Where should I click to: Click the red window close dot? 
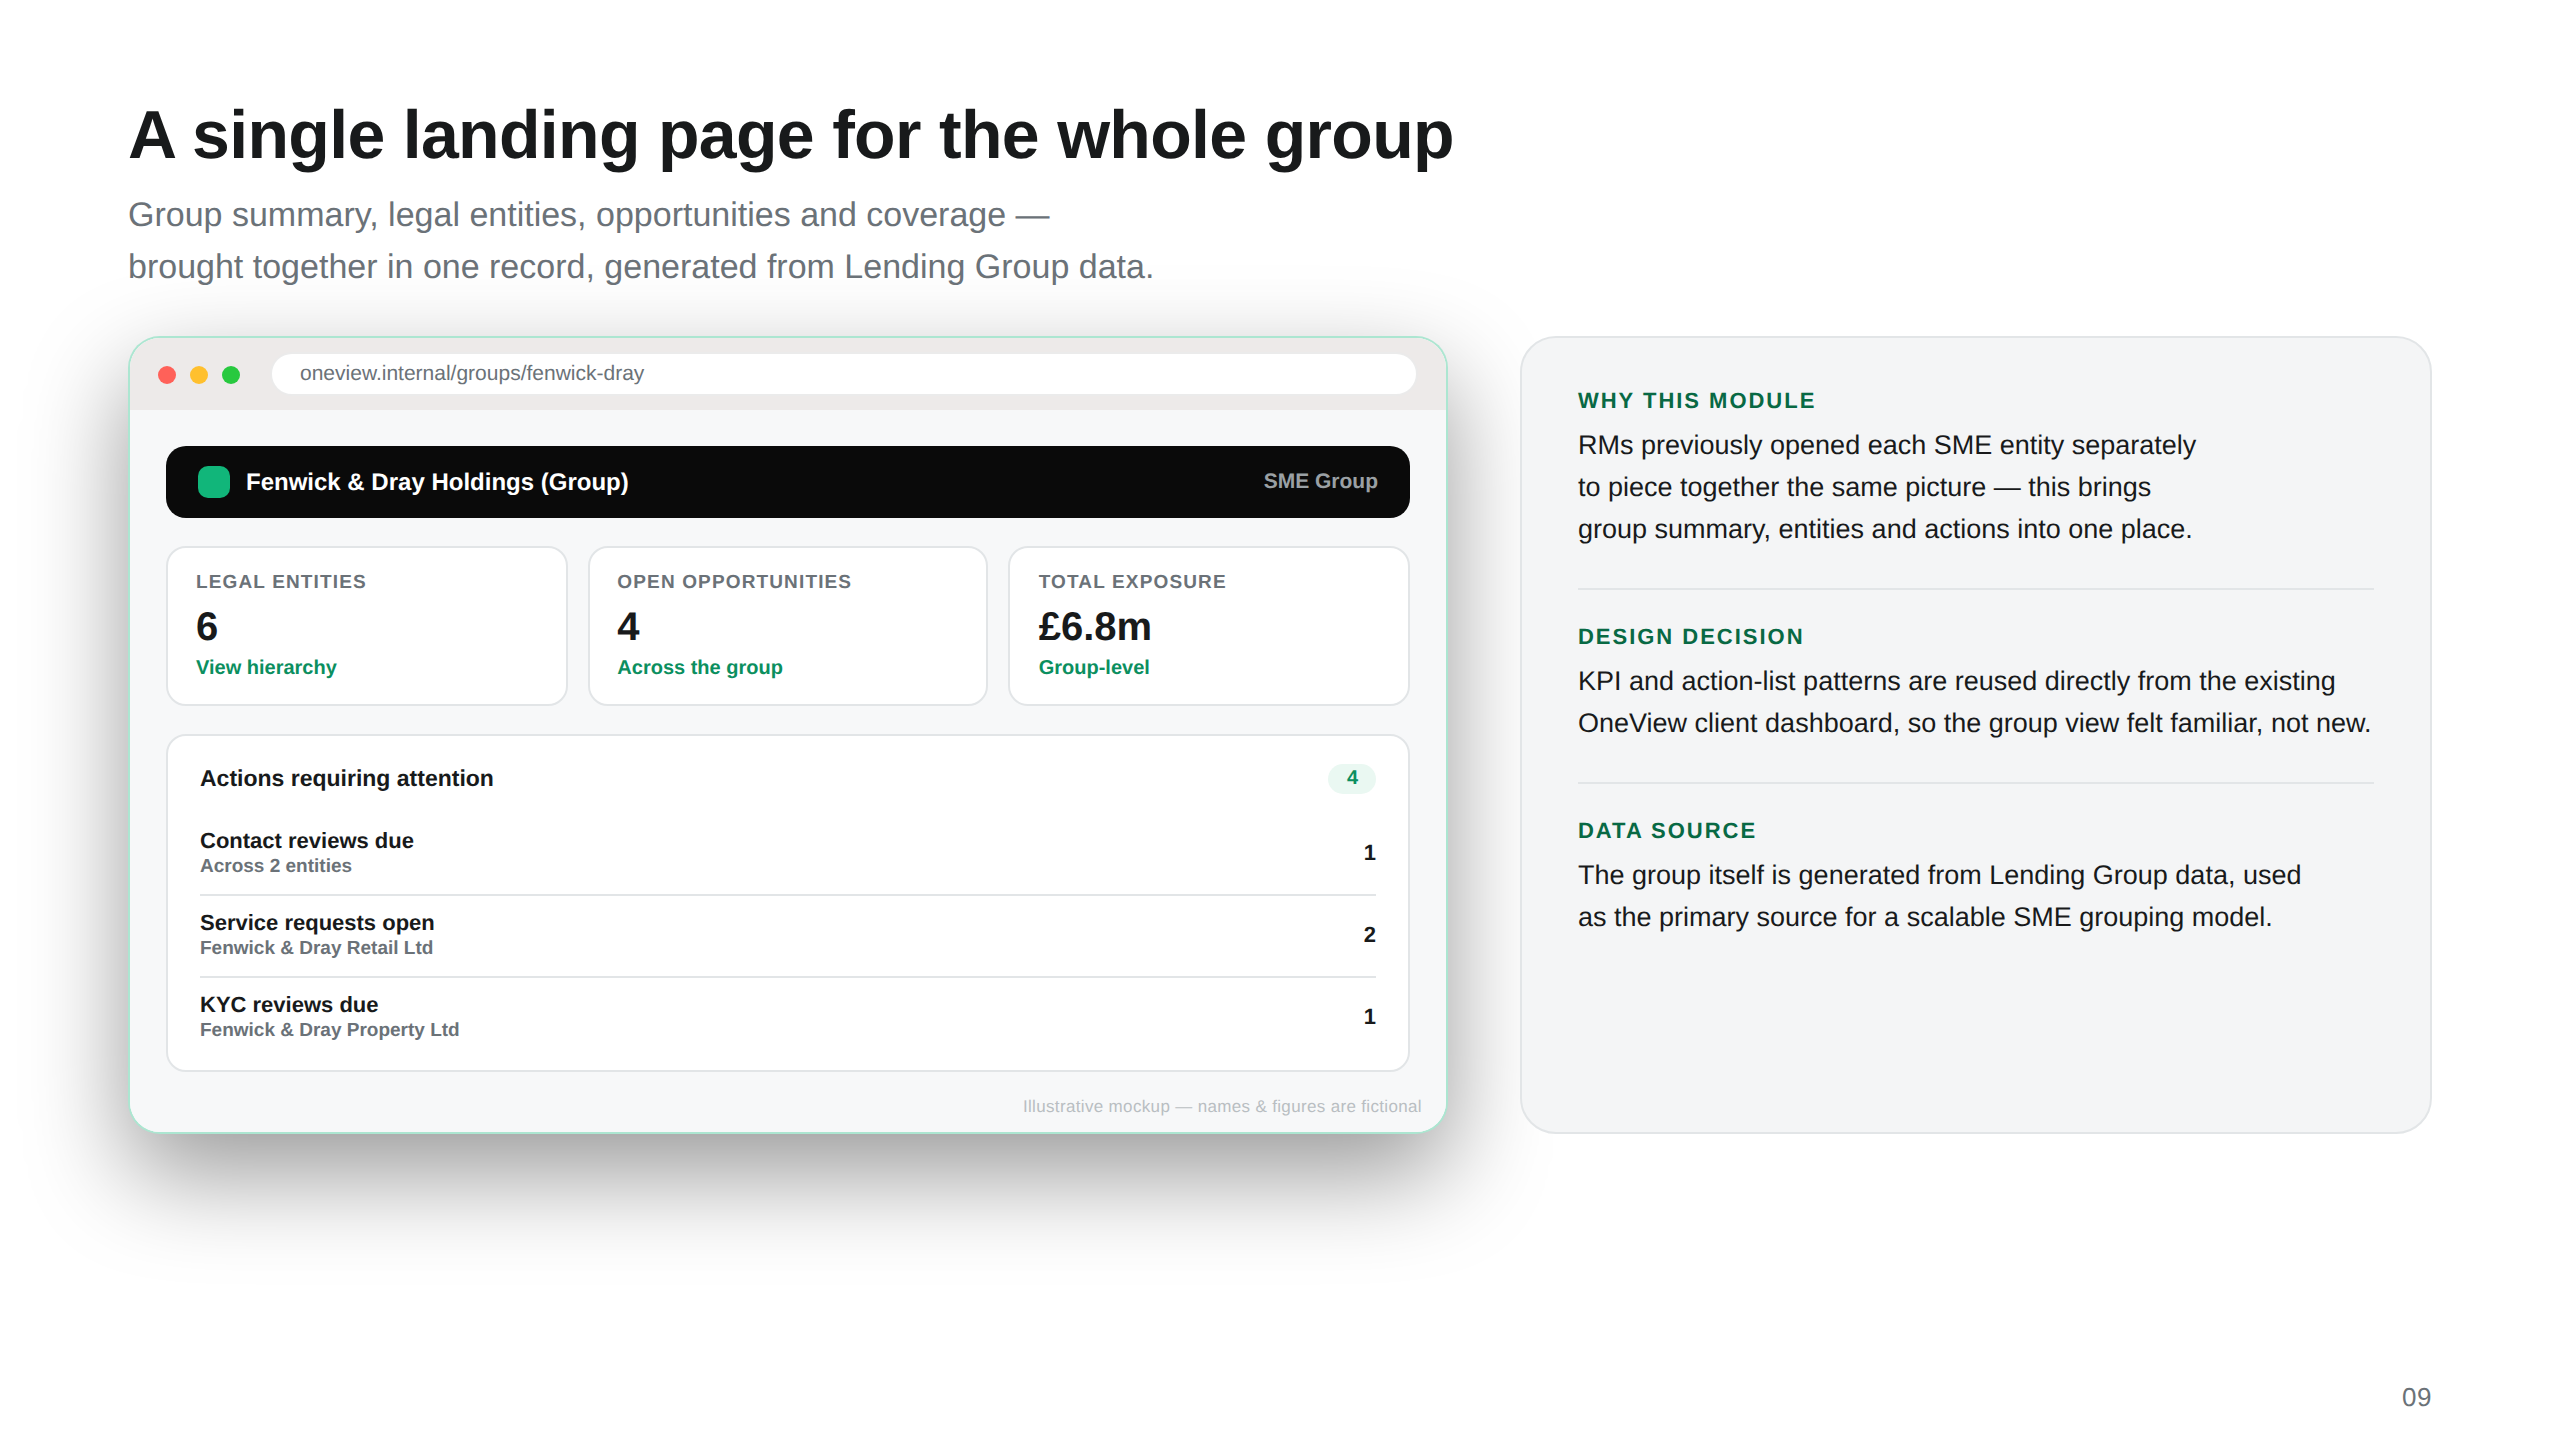[x=167, y=374]
